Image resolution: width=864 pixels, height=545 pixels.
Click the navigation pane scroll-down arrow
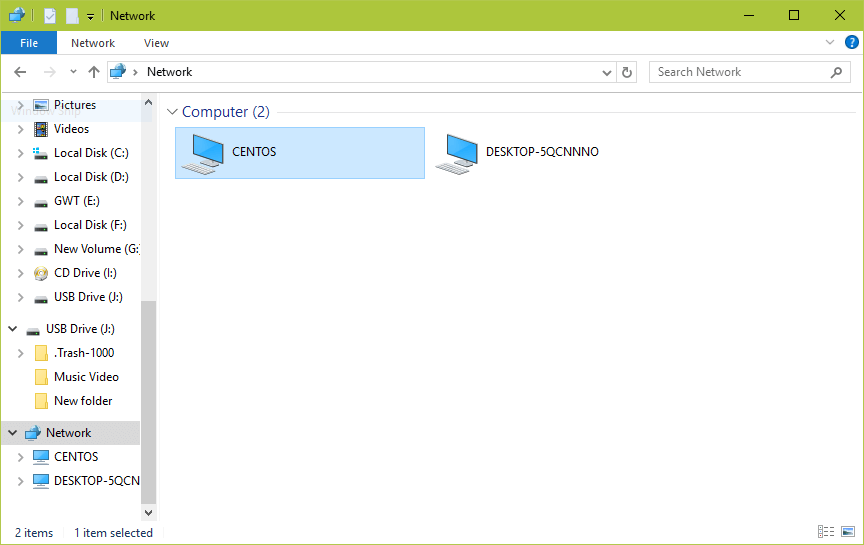pos(148,512)
